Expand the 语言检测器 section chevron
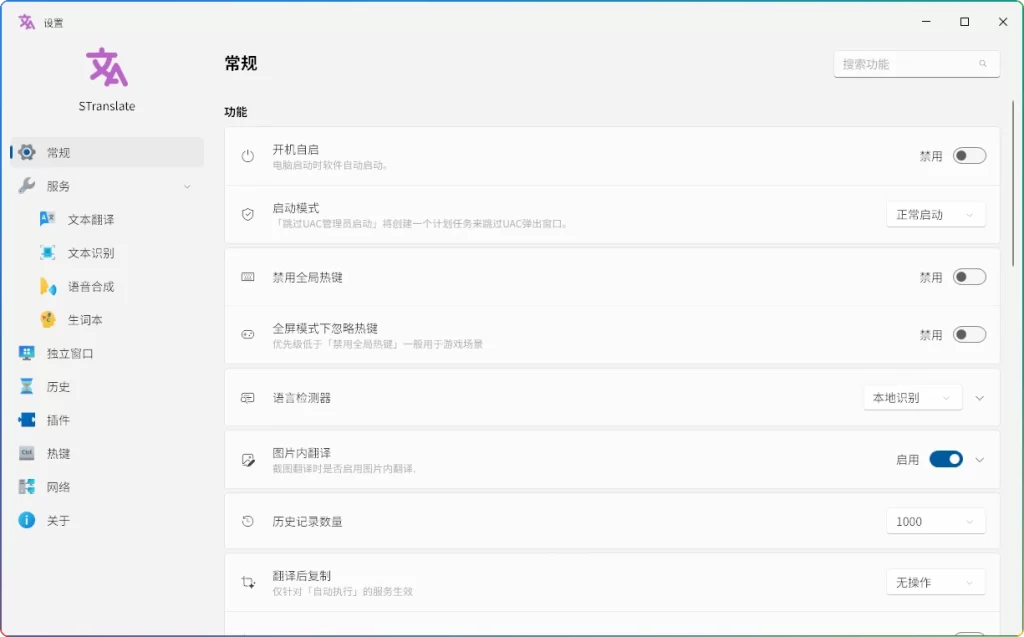Image resolution: width=1024 pixels, height=637 pixels. (x=979, y=397)
